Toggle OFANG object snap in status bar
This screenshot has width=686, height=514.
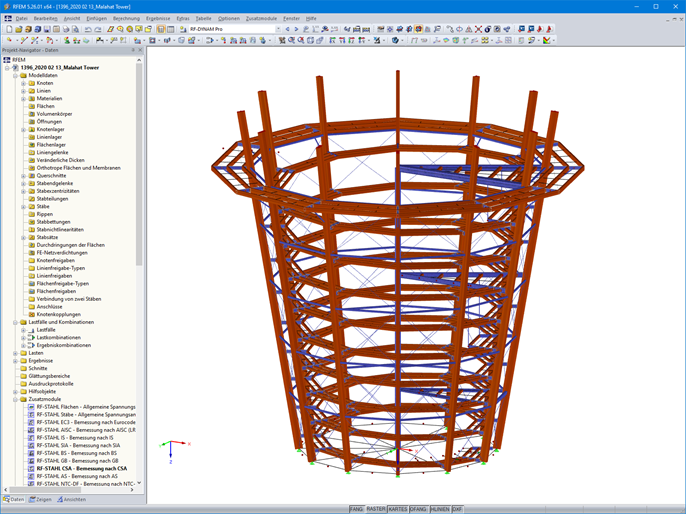click(x=419, y=509)
